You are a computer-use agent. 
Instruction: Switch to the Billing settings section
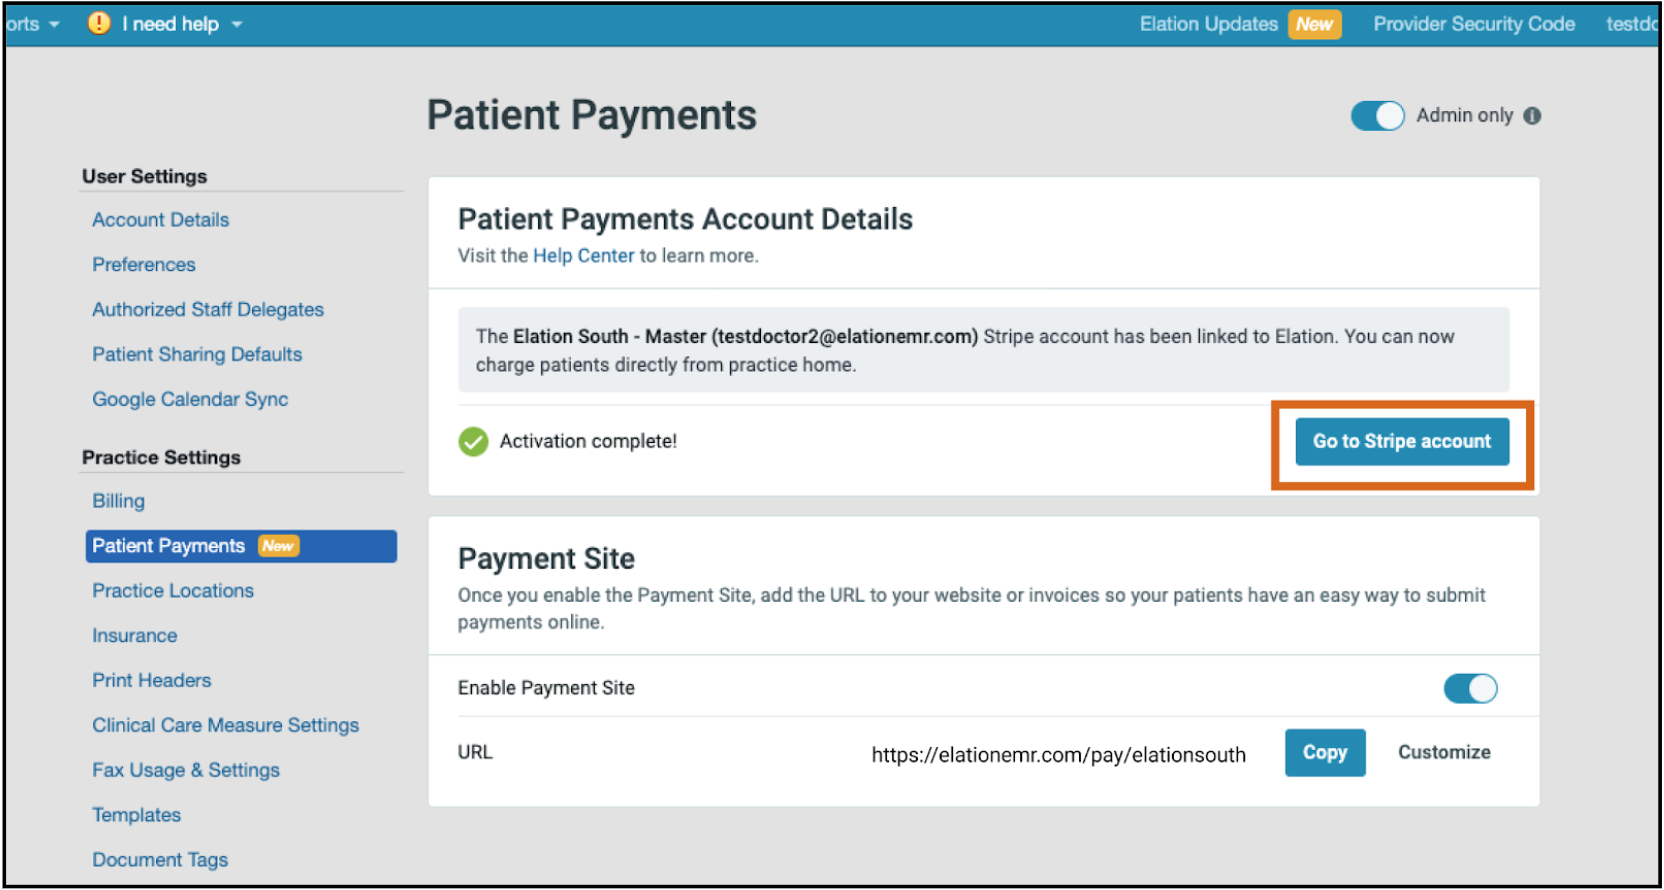pos(118,500)
